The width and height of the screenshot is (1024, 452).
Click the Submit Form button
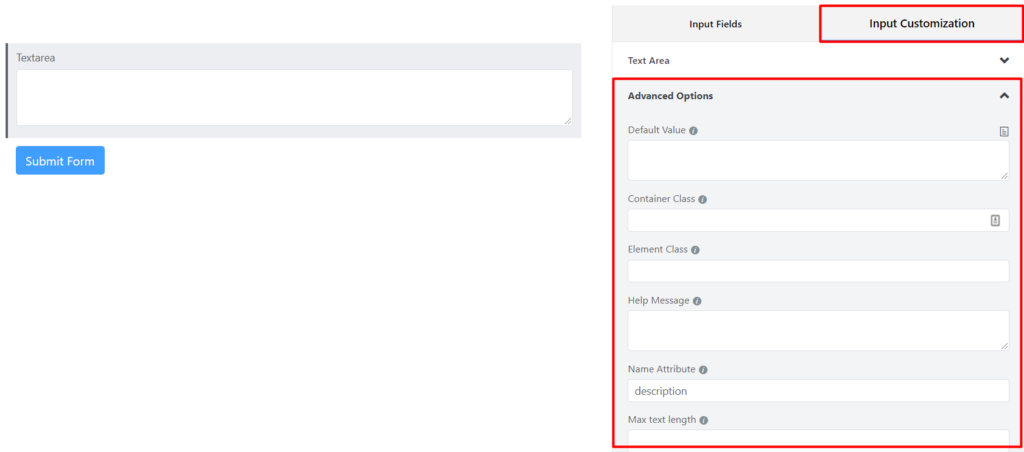pyautogui.click(x=60, y=161)
